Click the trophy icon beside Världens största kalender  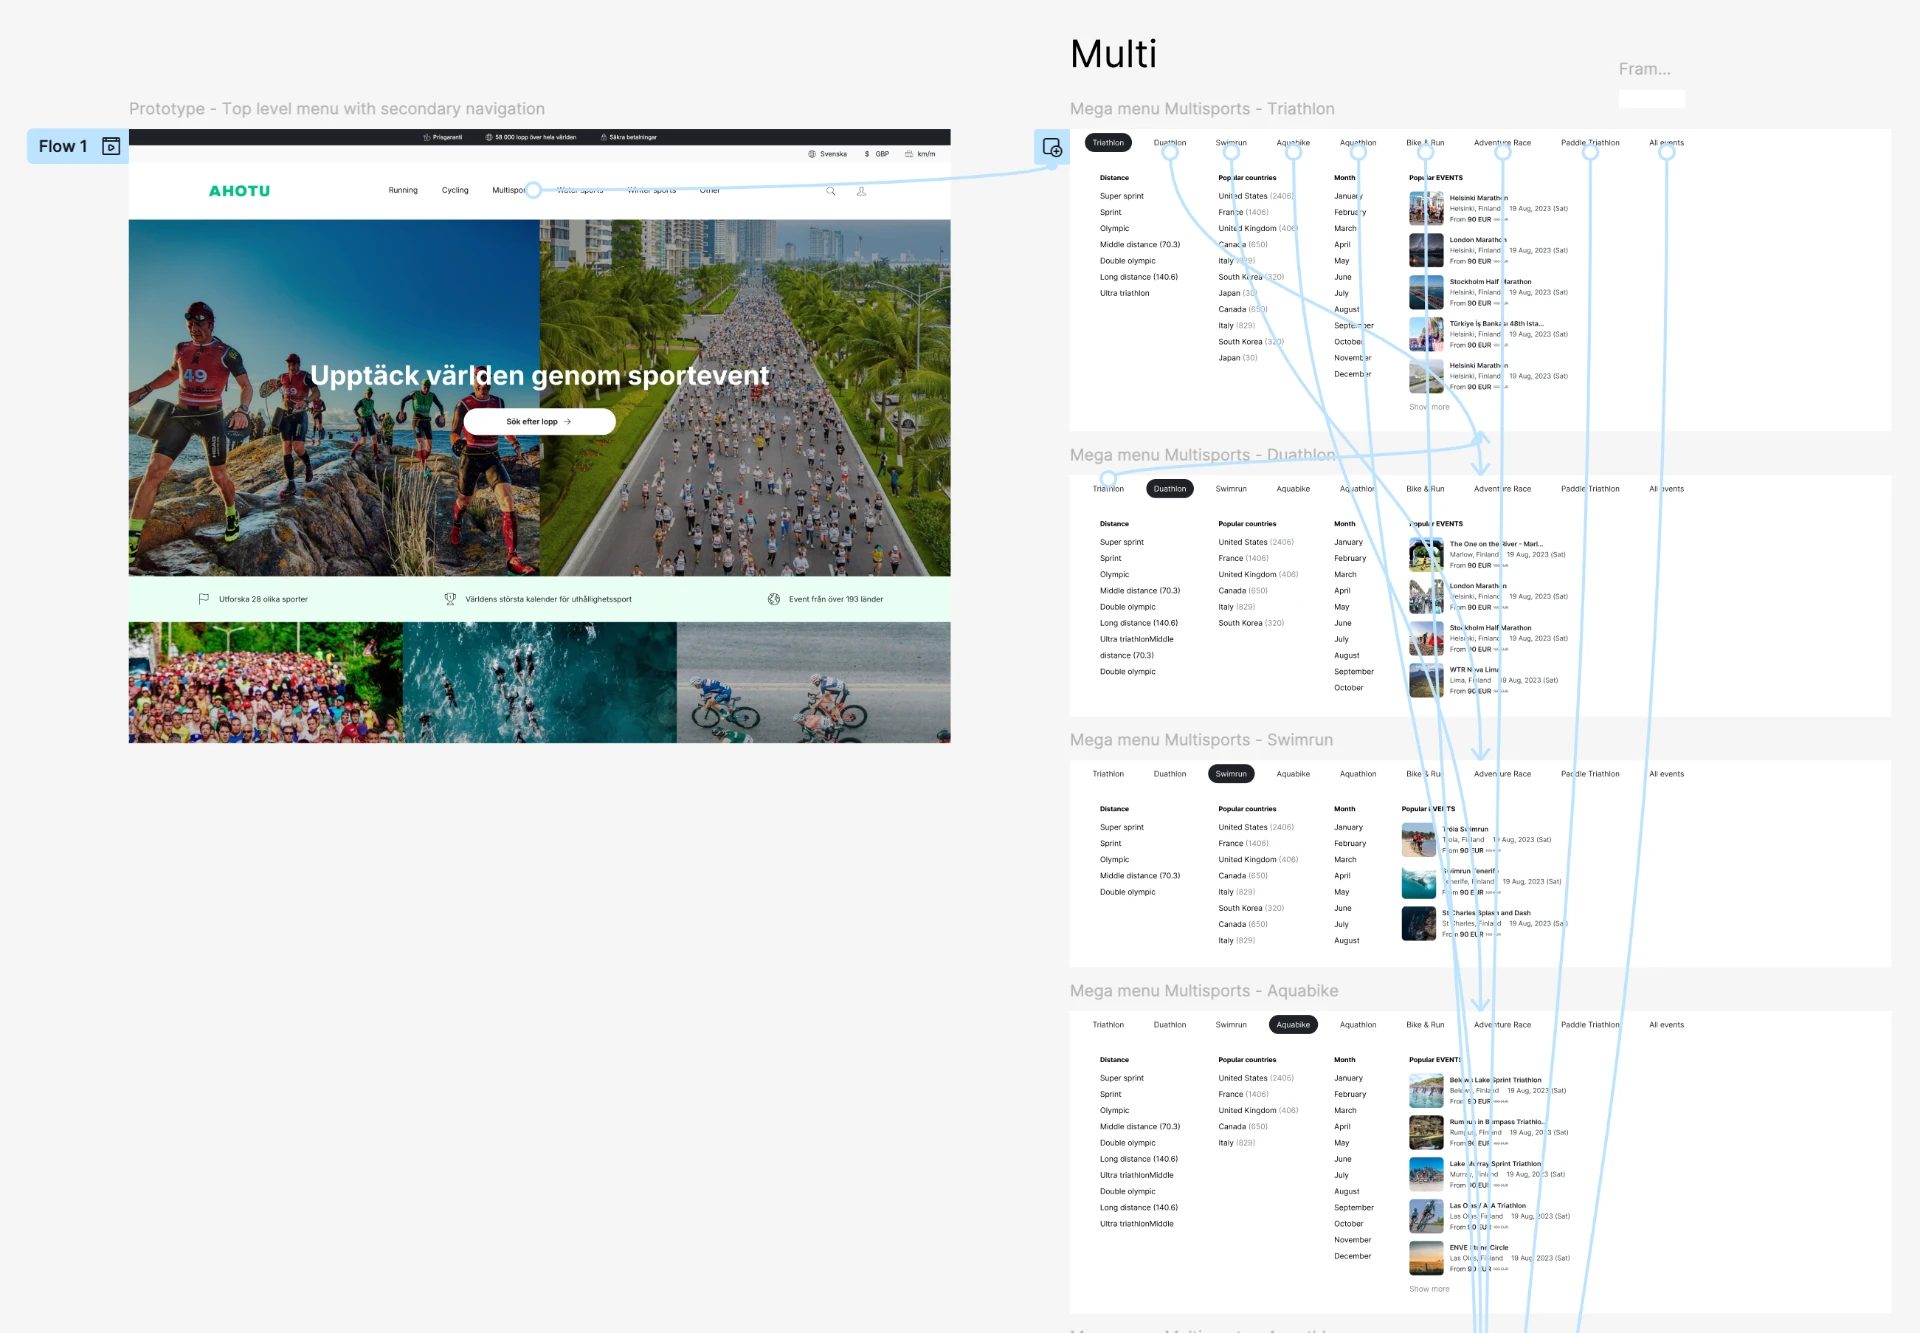pos(450,599)
